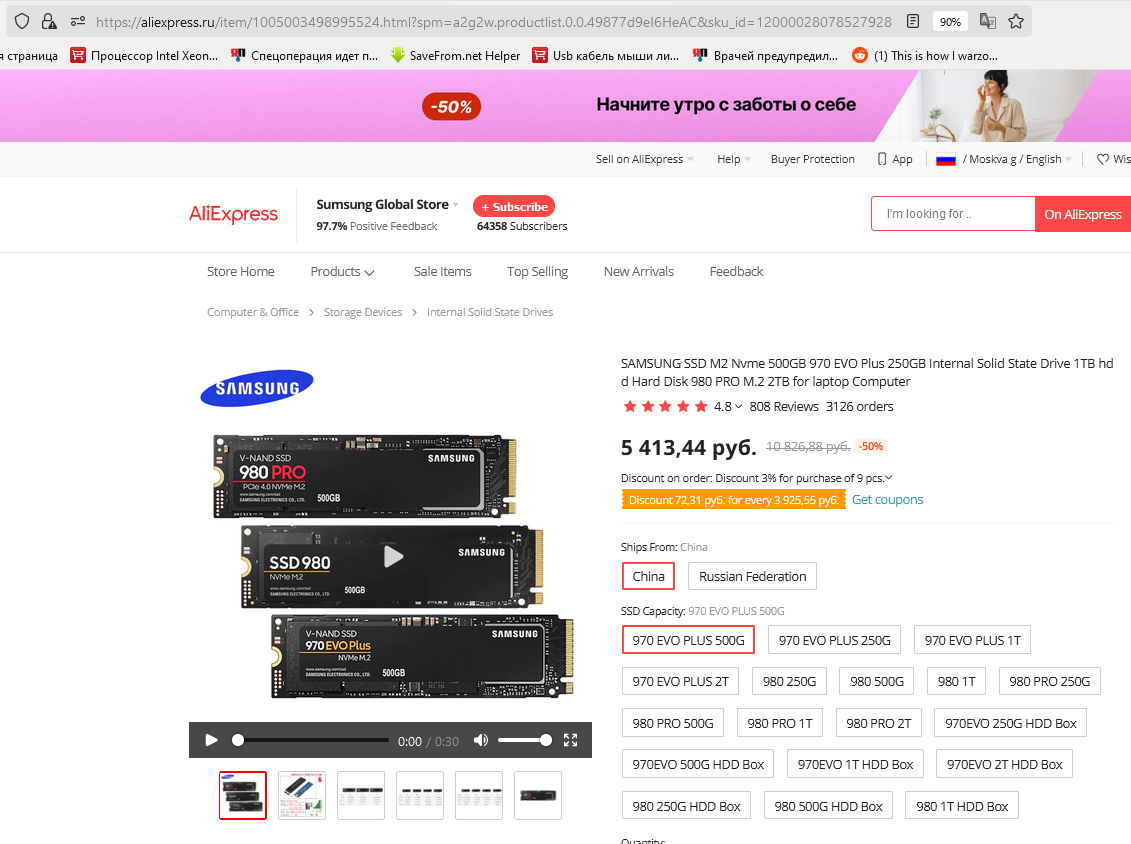Expand the discount on order details
The width and height of the screenshot is (1131, 844).
click(889, 478)
